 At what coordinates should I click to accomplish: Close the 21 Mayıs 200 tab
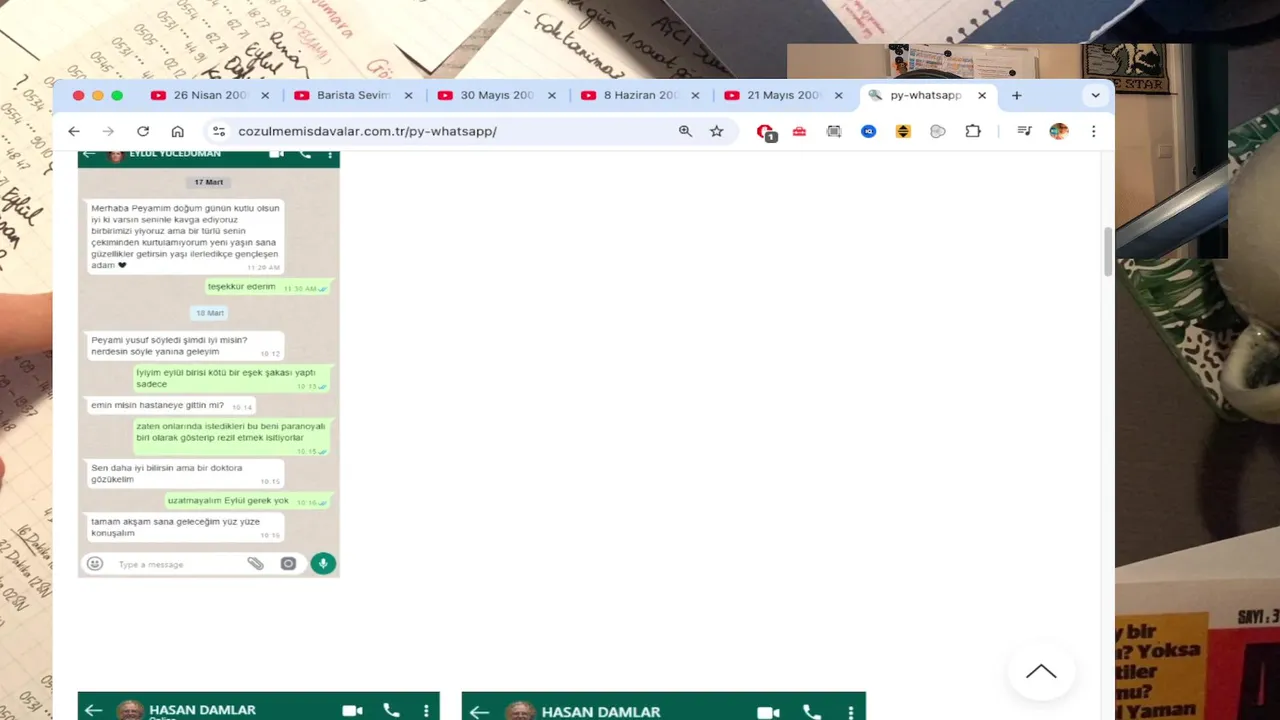[x=839, y=95]
